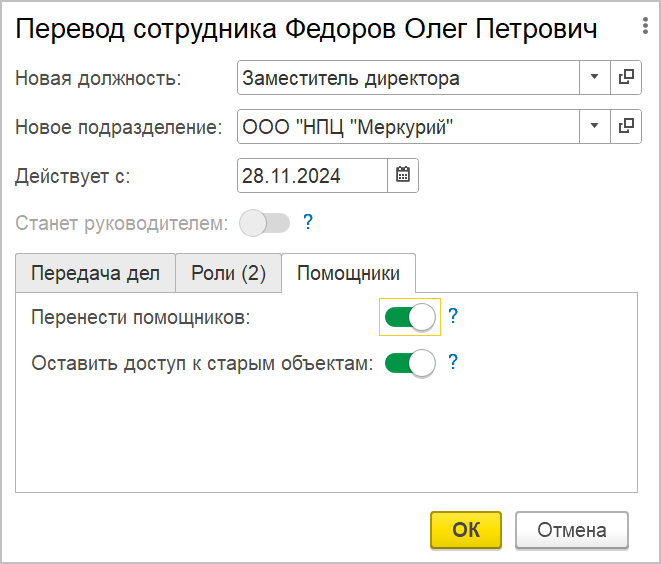Viewport: 661px width, 564px height.
Task: Select the Помощники tab
Action: tap(348, 273)
